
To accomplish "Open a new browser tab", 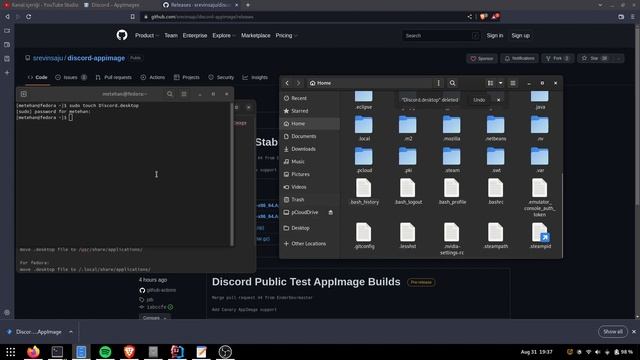I will point(248,5).
